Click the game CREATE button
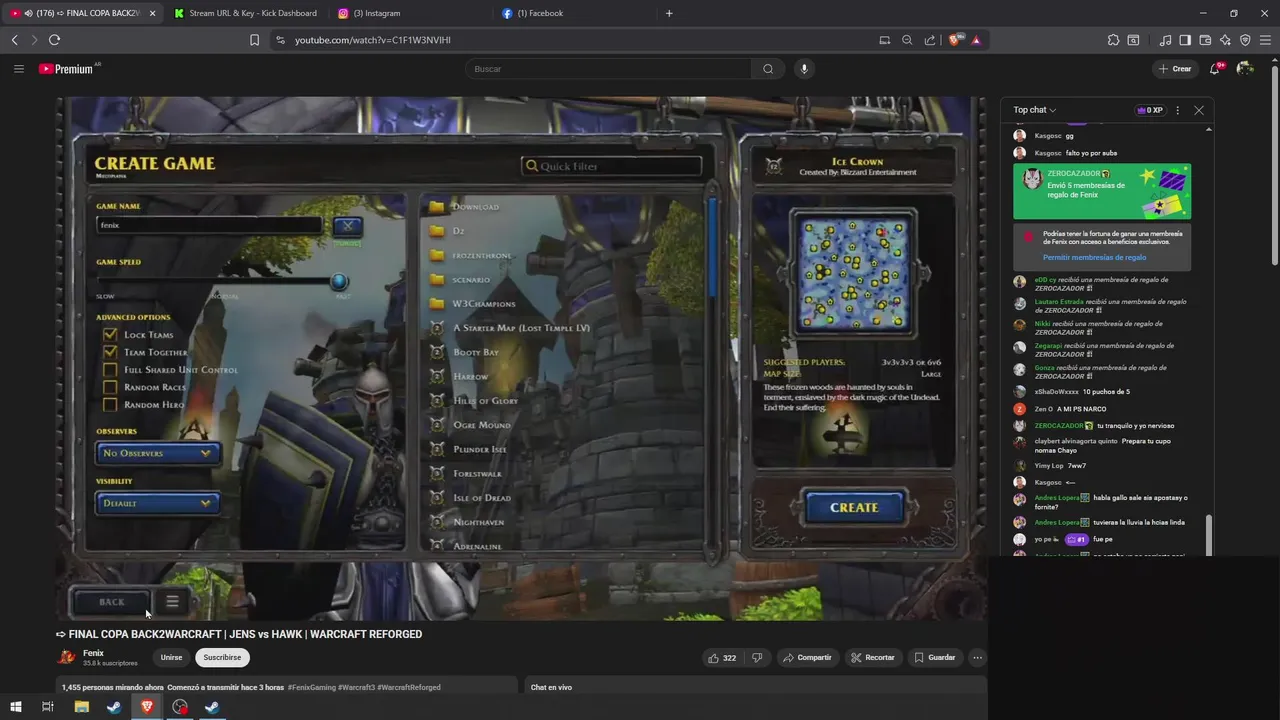The image size is (1280, 720). click(854, 508)
